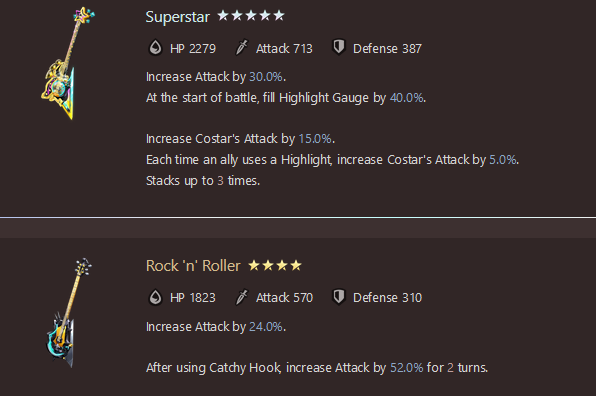Click the Attack sword icon for Superstar
The height and width of the screenshot is (396, 596).
coord(241,48)
